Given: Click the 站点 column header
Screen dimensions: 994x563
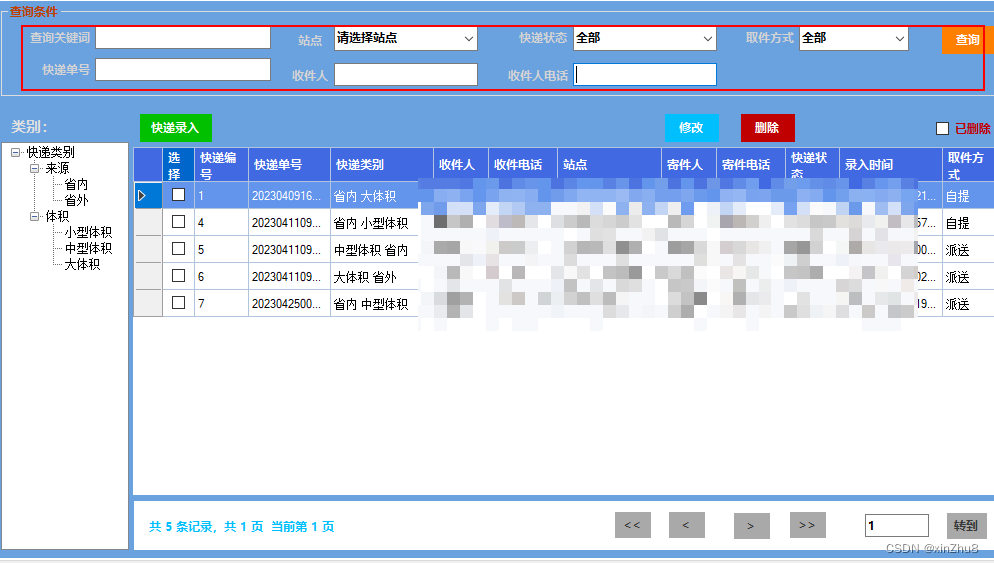Looking at the screenshot, I should pyautogui.click(x=610, y=165).
